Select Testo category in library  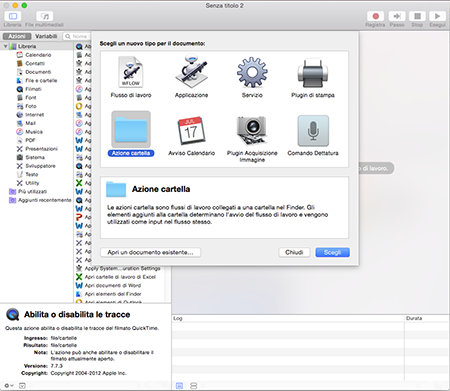[32, 174]
